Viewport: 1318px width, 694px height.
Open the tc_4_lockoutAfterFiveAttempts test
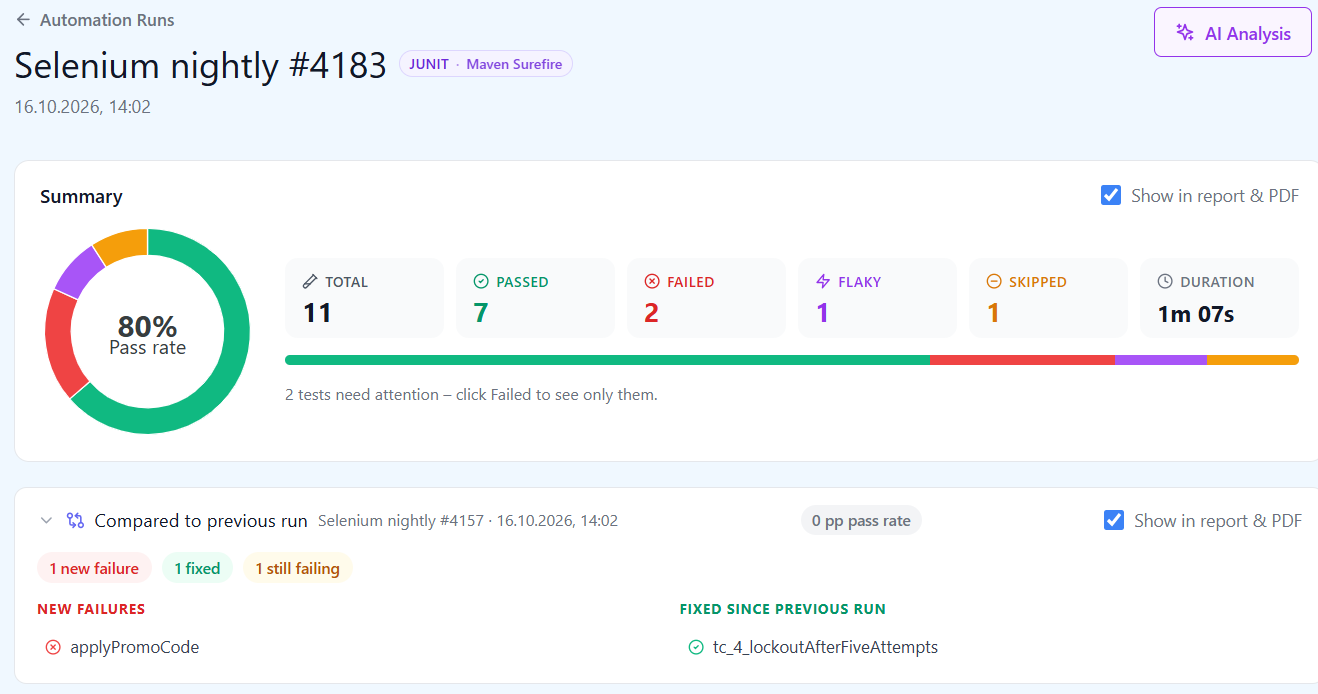[x=825, y=647]
